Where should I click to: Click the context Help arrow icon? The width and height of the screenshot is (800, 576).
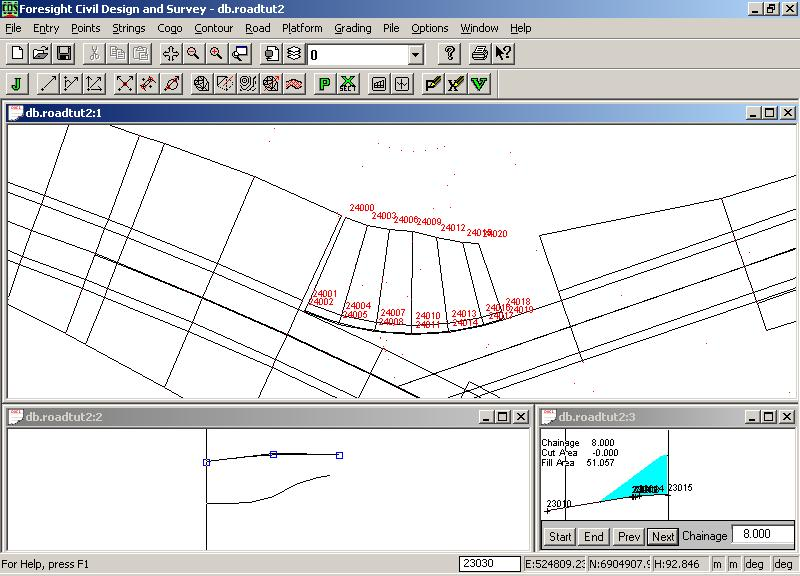tap(503, 54)
